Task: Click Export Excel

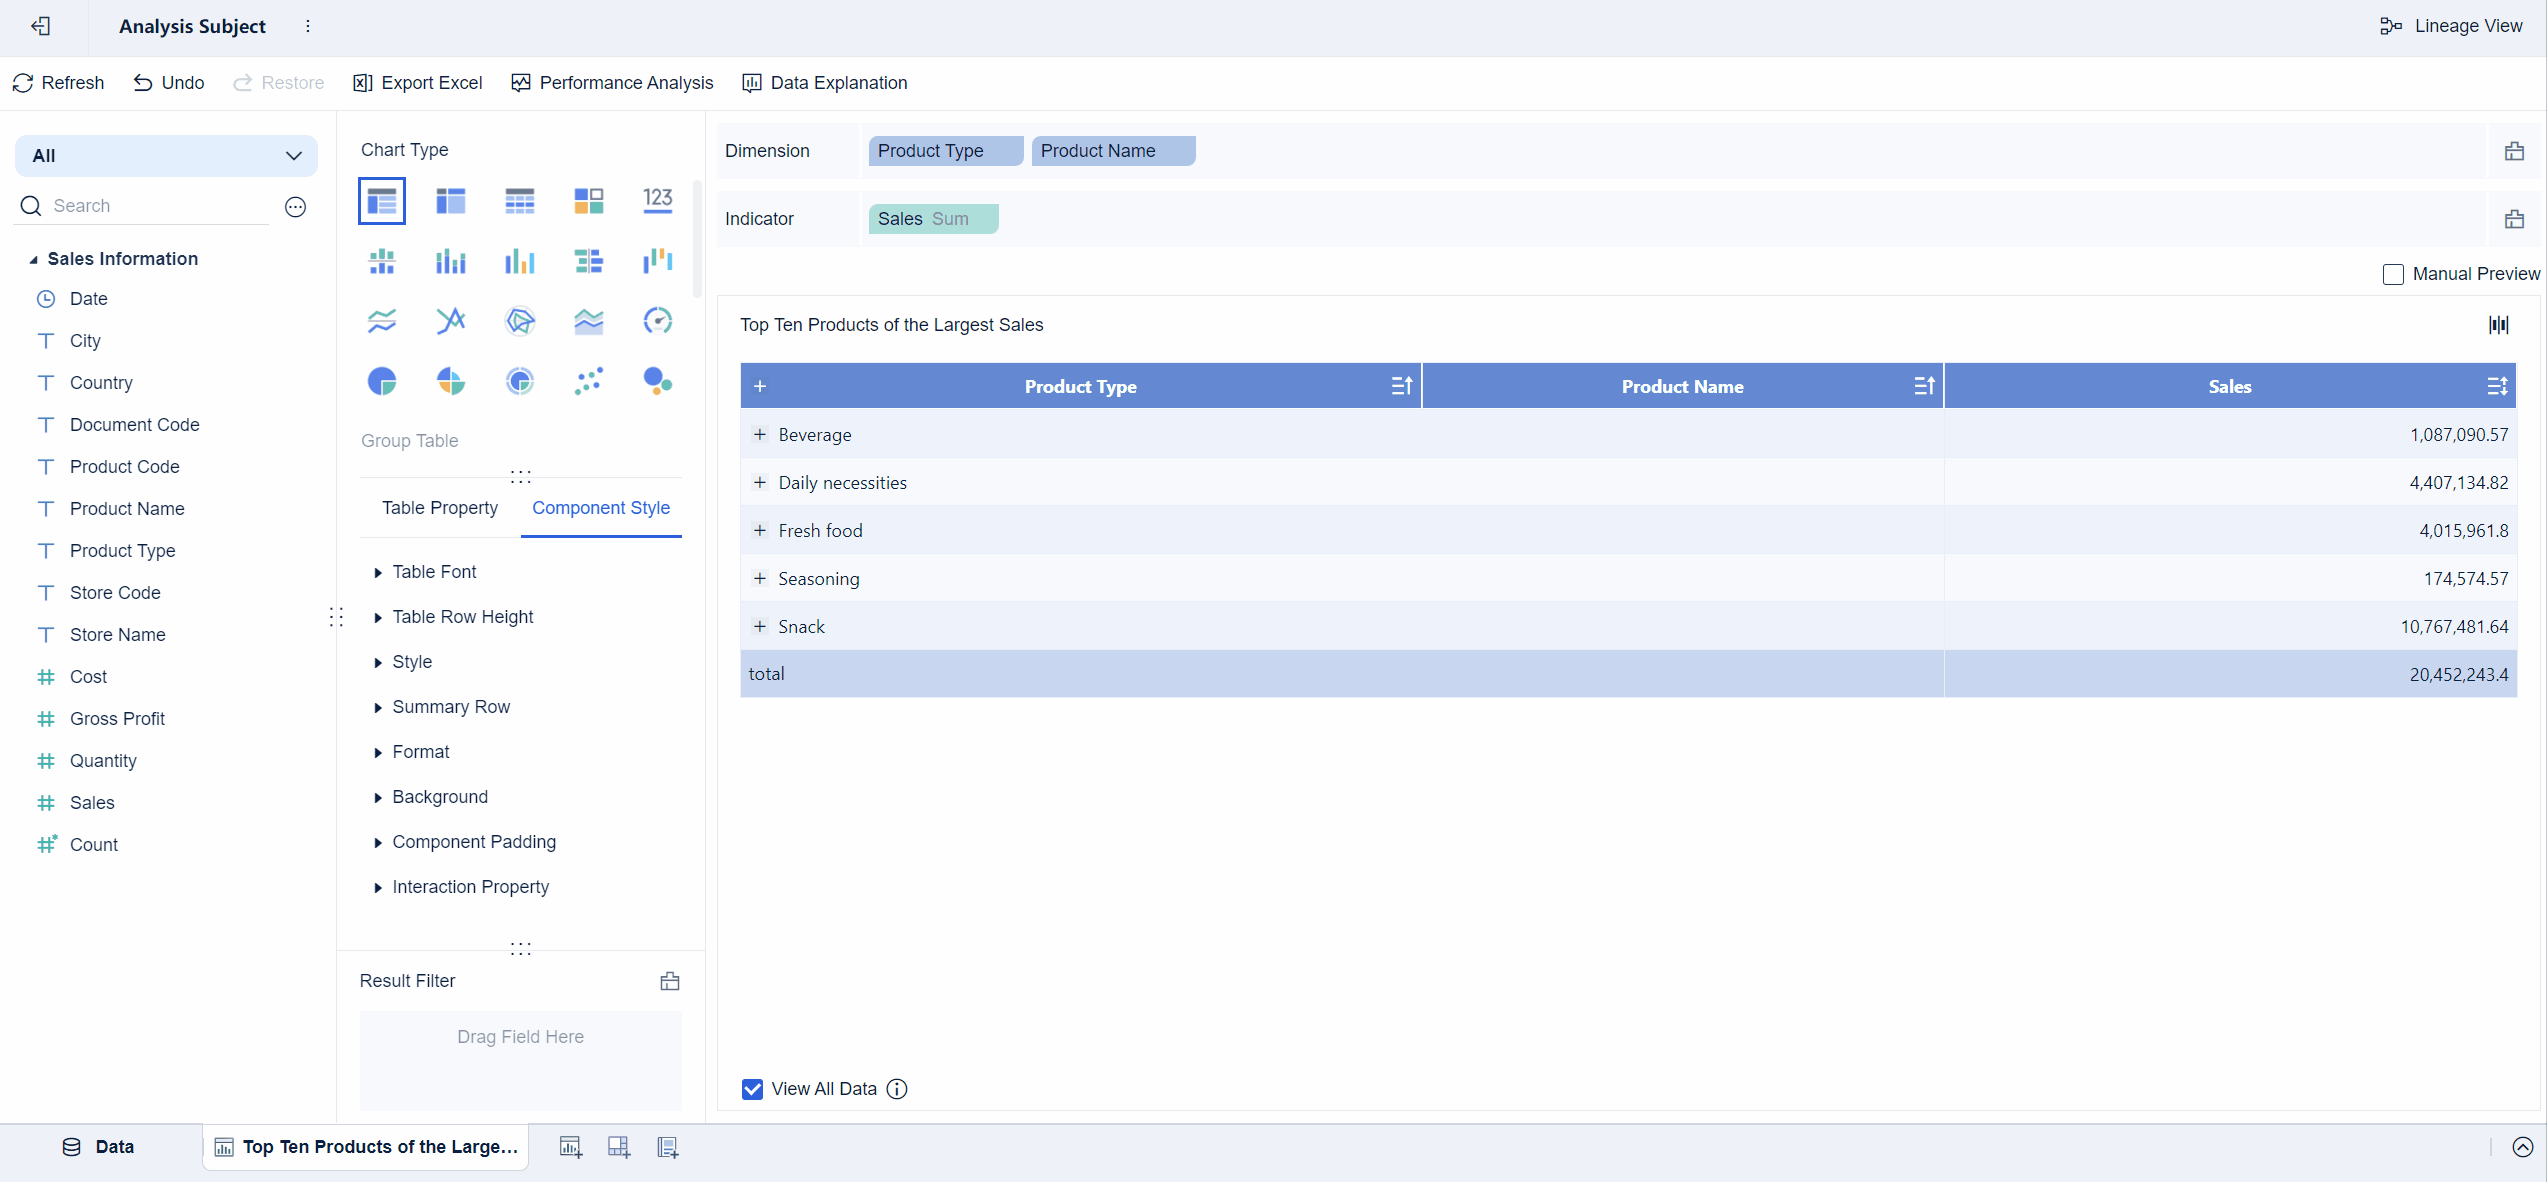Action: click(418, 83)
